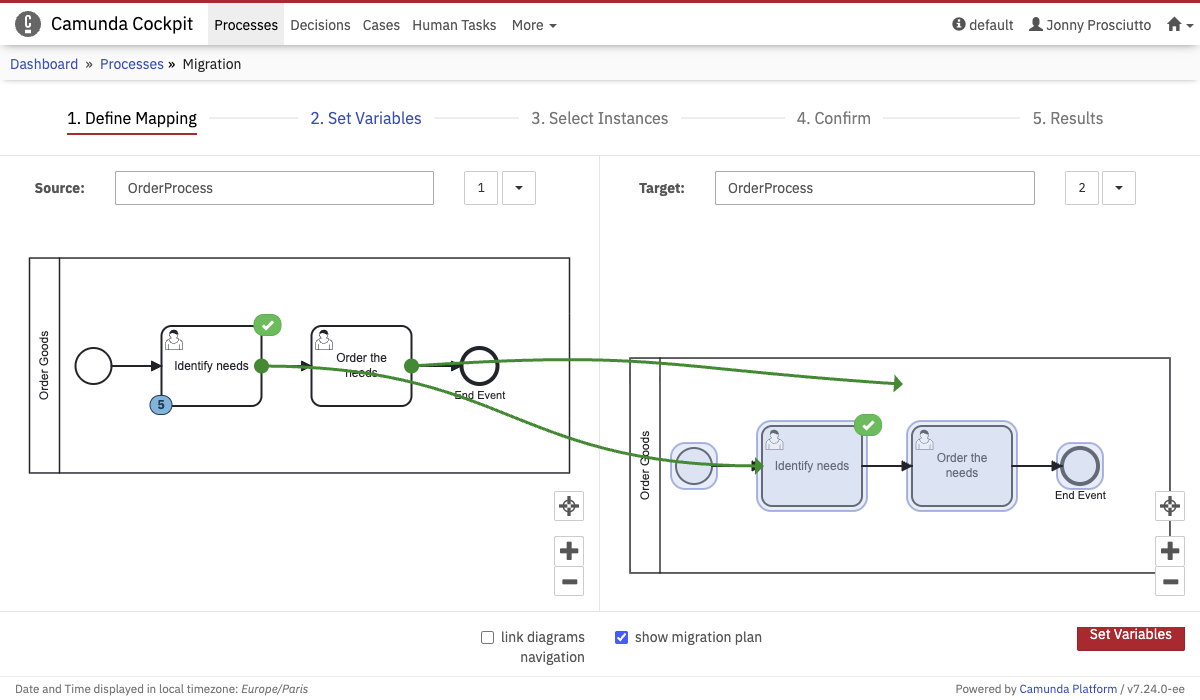Expand the source version dropdown
The image size is (1200, 700).
(518, 188)
